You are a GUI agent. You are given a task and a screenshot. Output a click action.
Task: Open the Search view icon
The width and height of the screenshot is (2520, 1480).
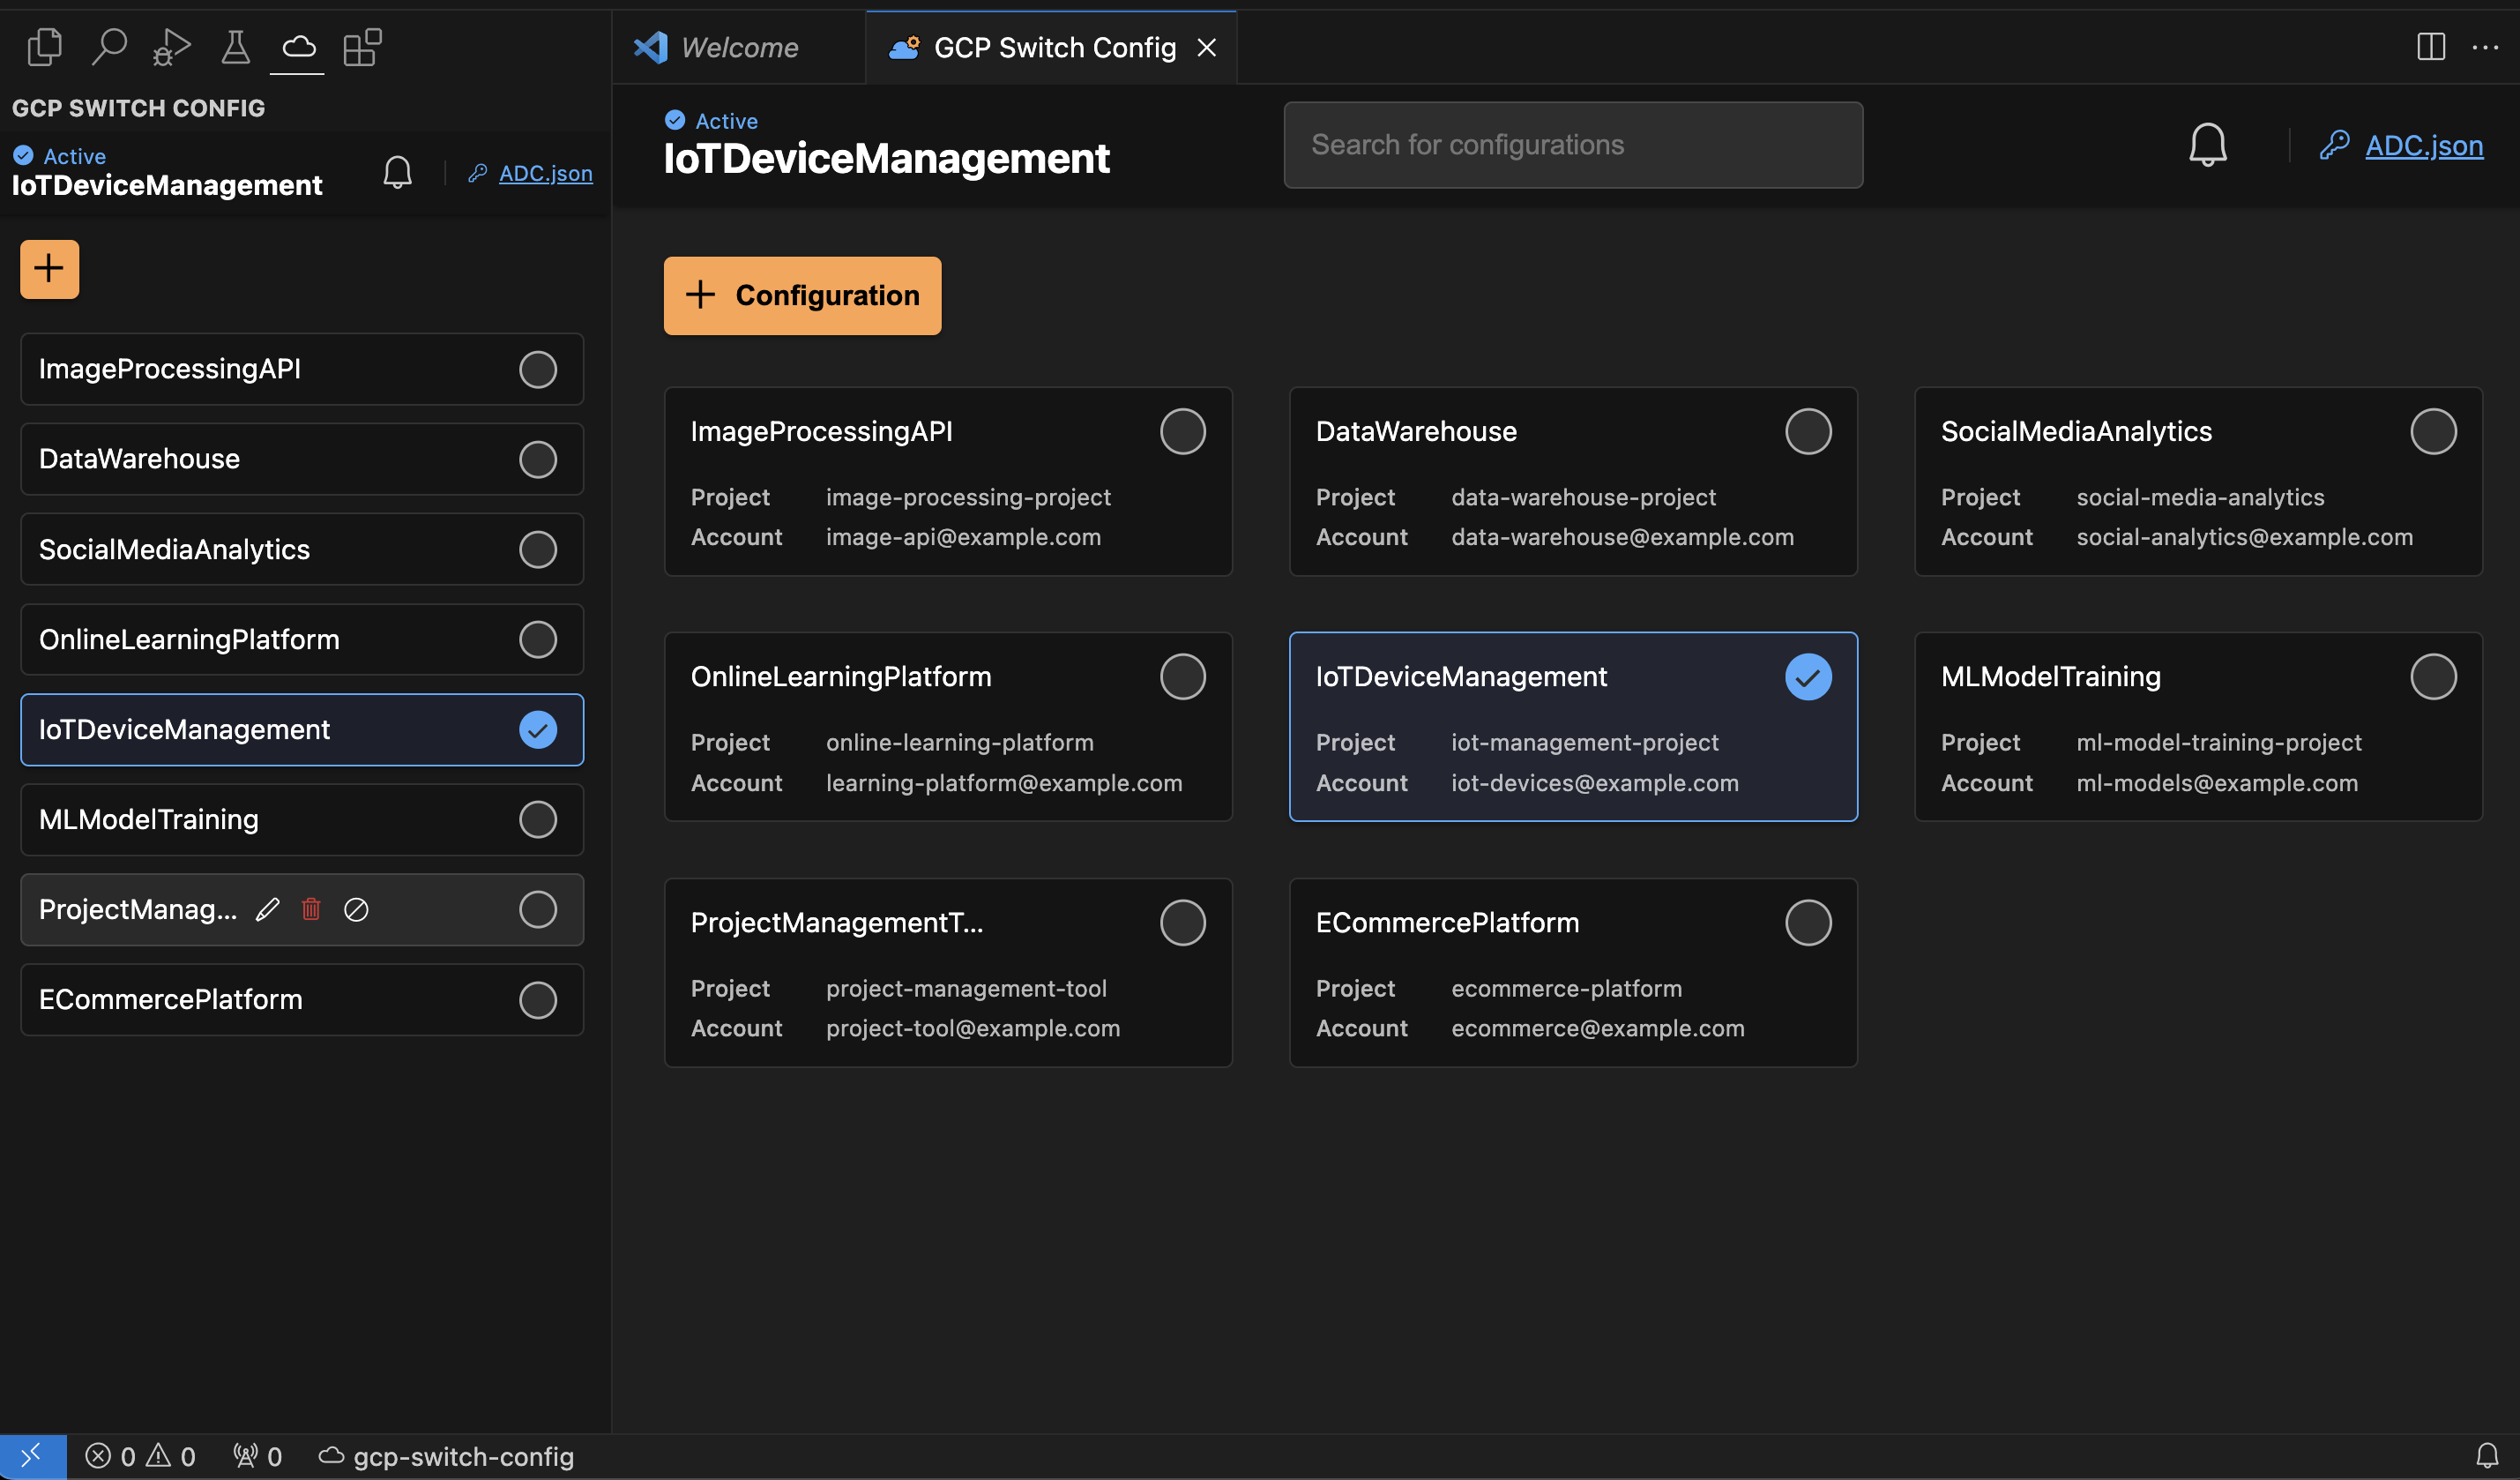tap(109, 47)
